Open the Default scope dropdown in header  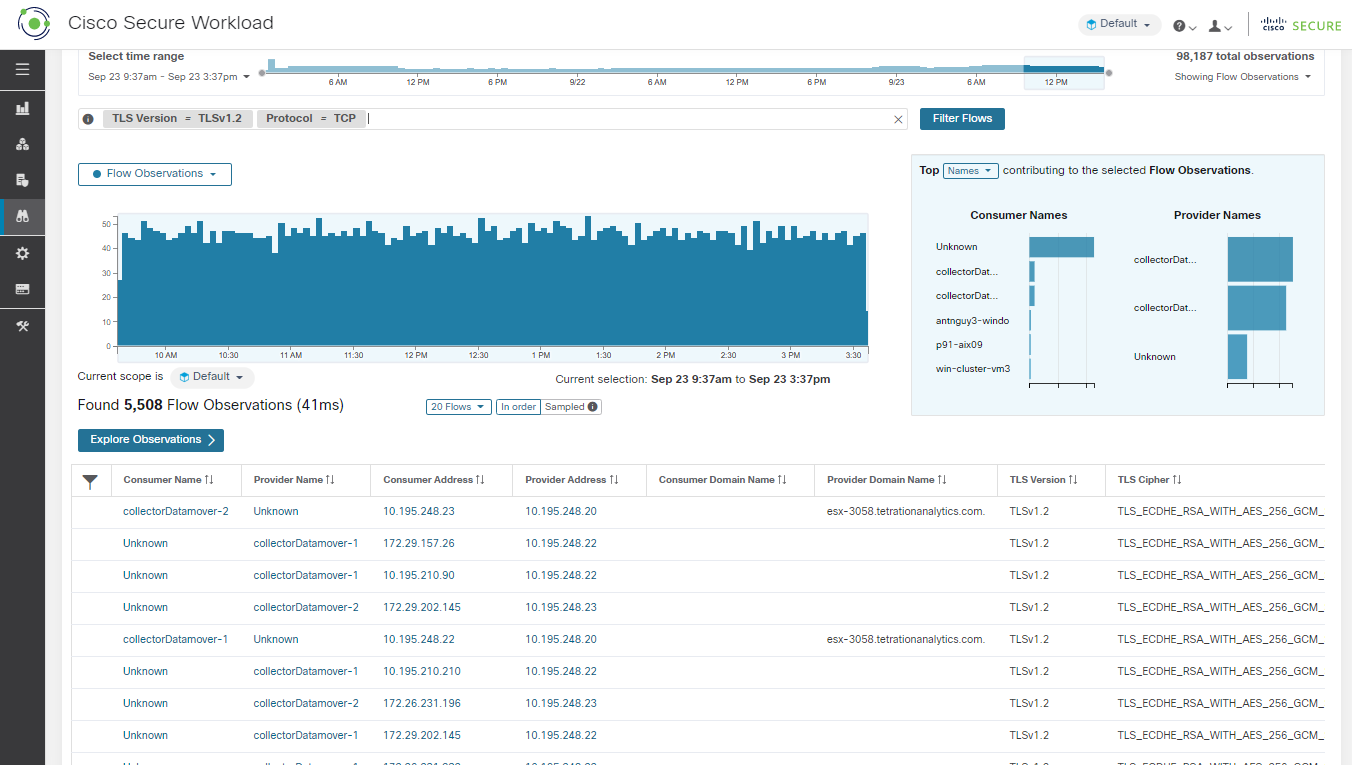coord(1119,24)
